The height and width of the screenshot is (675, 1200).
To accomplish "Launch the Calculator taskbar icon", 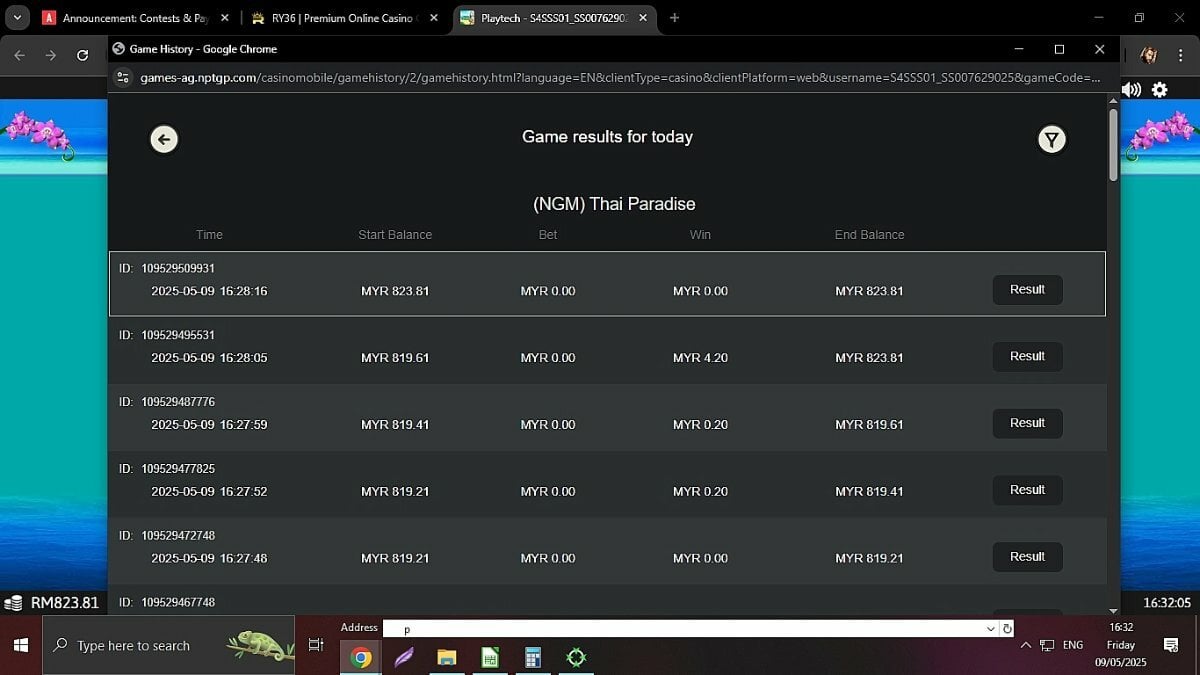I will (533, 657).
